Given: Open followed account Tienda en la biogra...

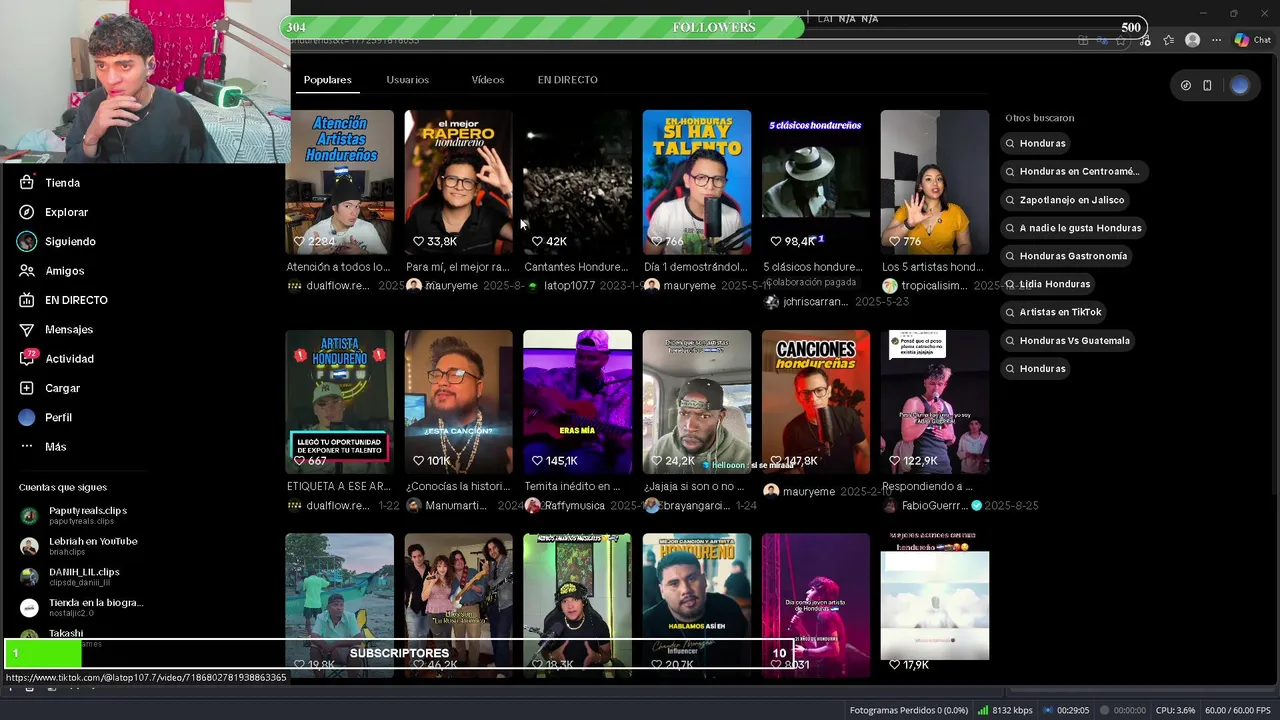Looking at the screenshot, I should coord(82,607).
